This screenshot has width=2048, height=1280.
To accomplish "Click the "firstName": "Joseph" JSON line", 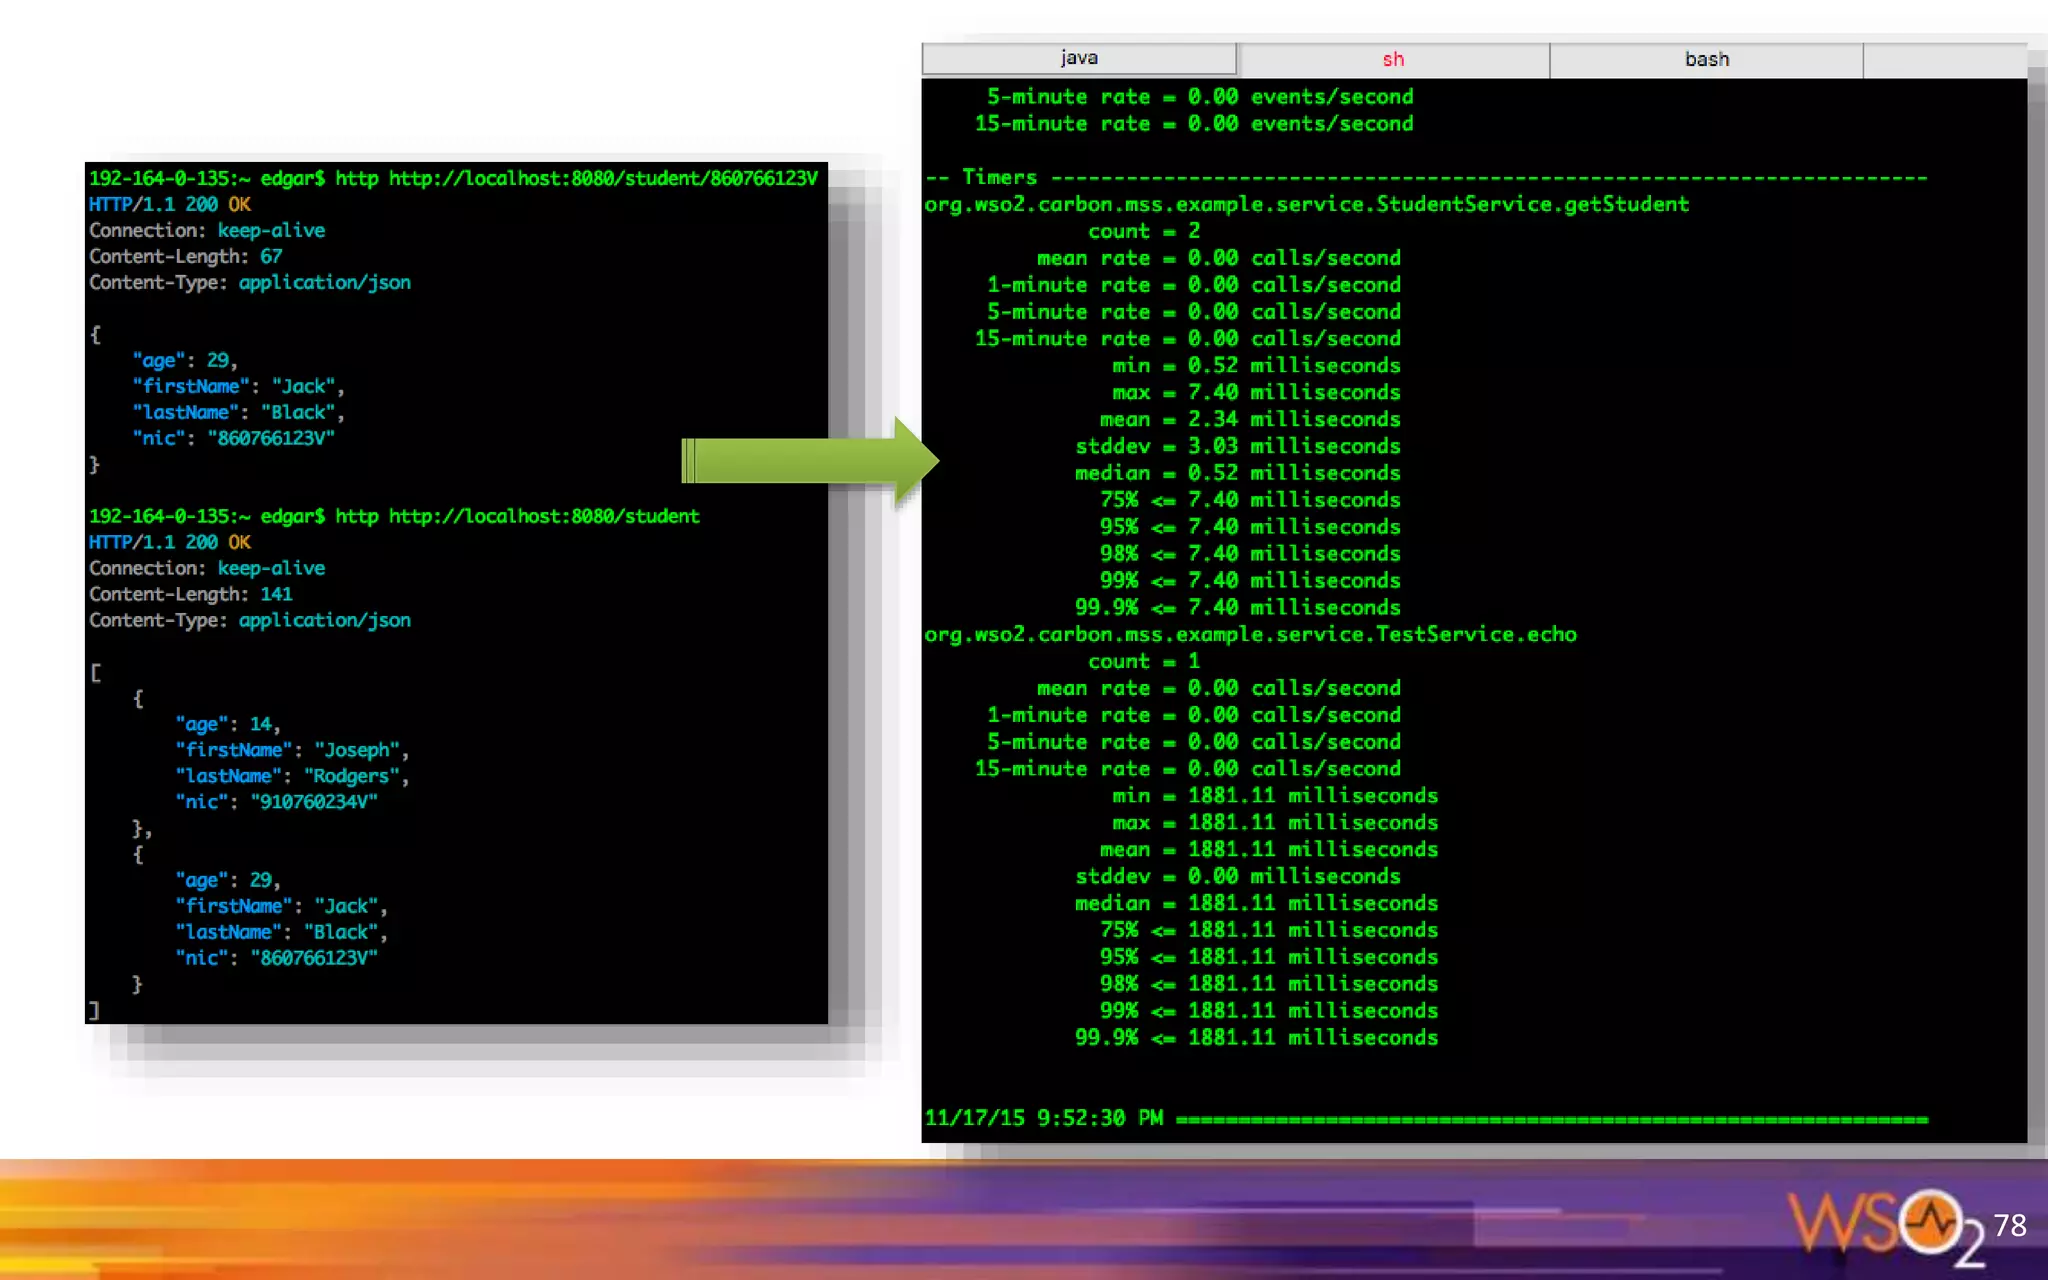I will [x=292, y=751].
